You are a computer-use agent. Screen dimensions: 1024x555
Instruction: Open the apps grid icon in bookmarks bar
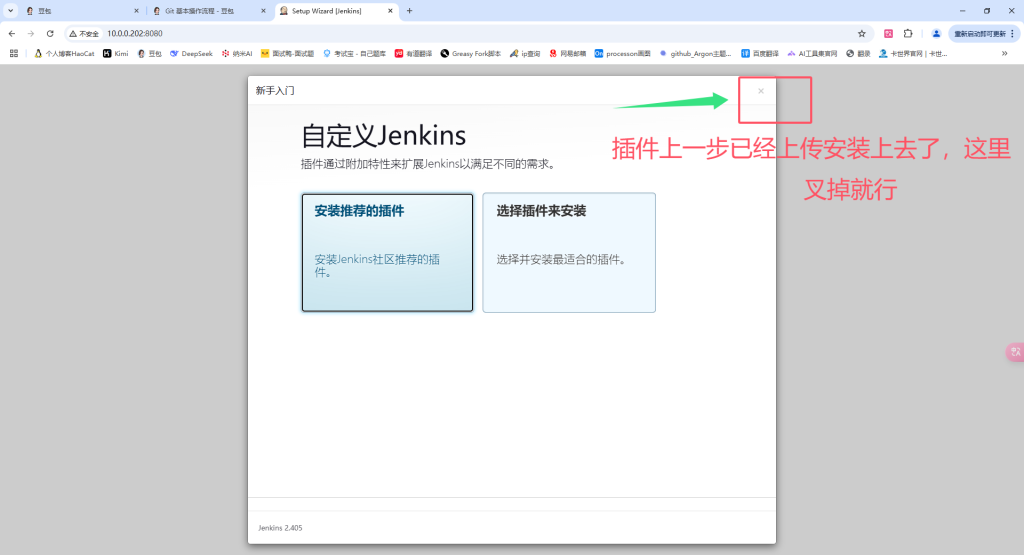pos(14,53)
